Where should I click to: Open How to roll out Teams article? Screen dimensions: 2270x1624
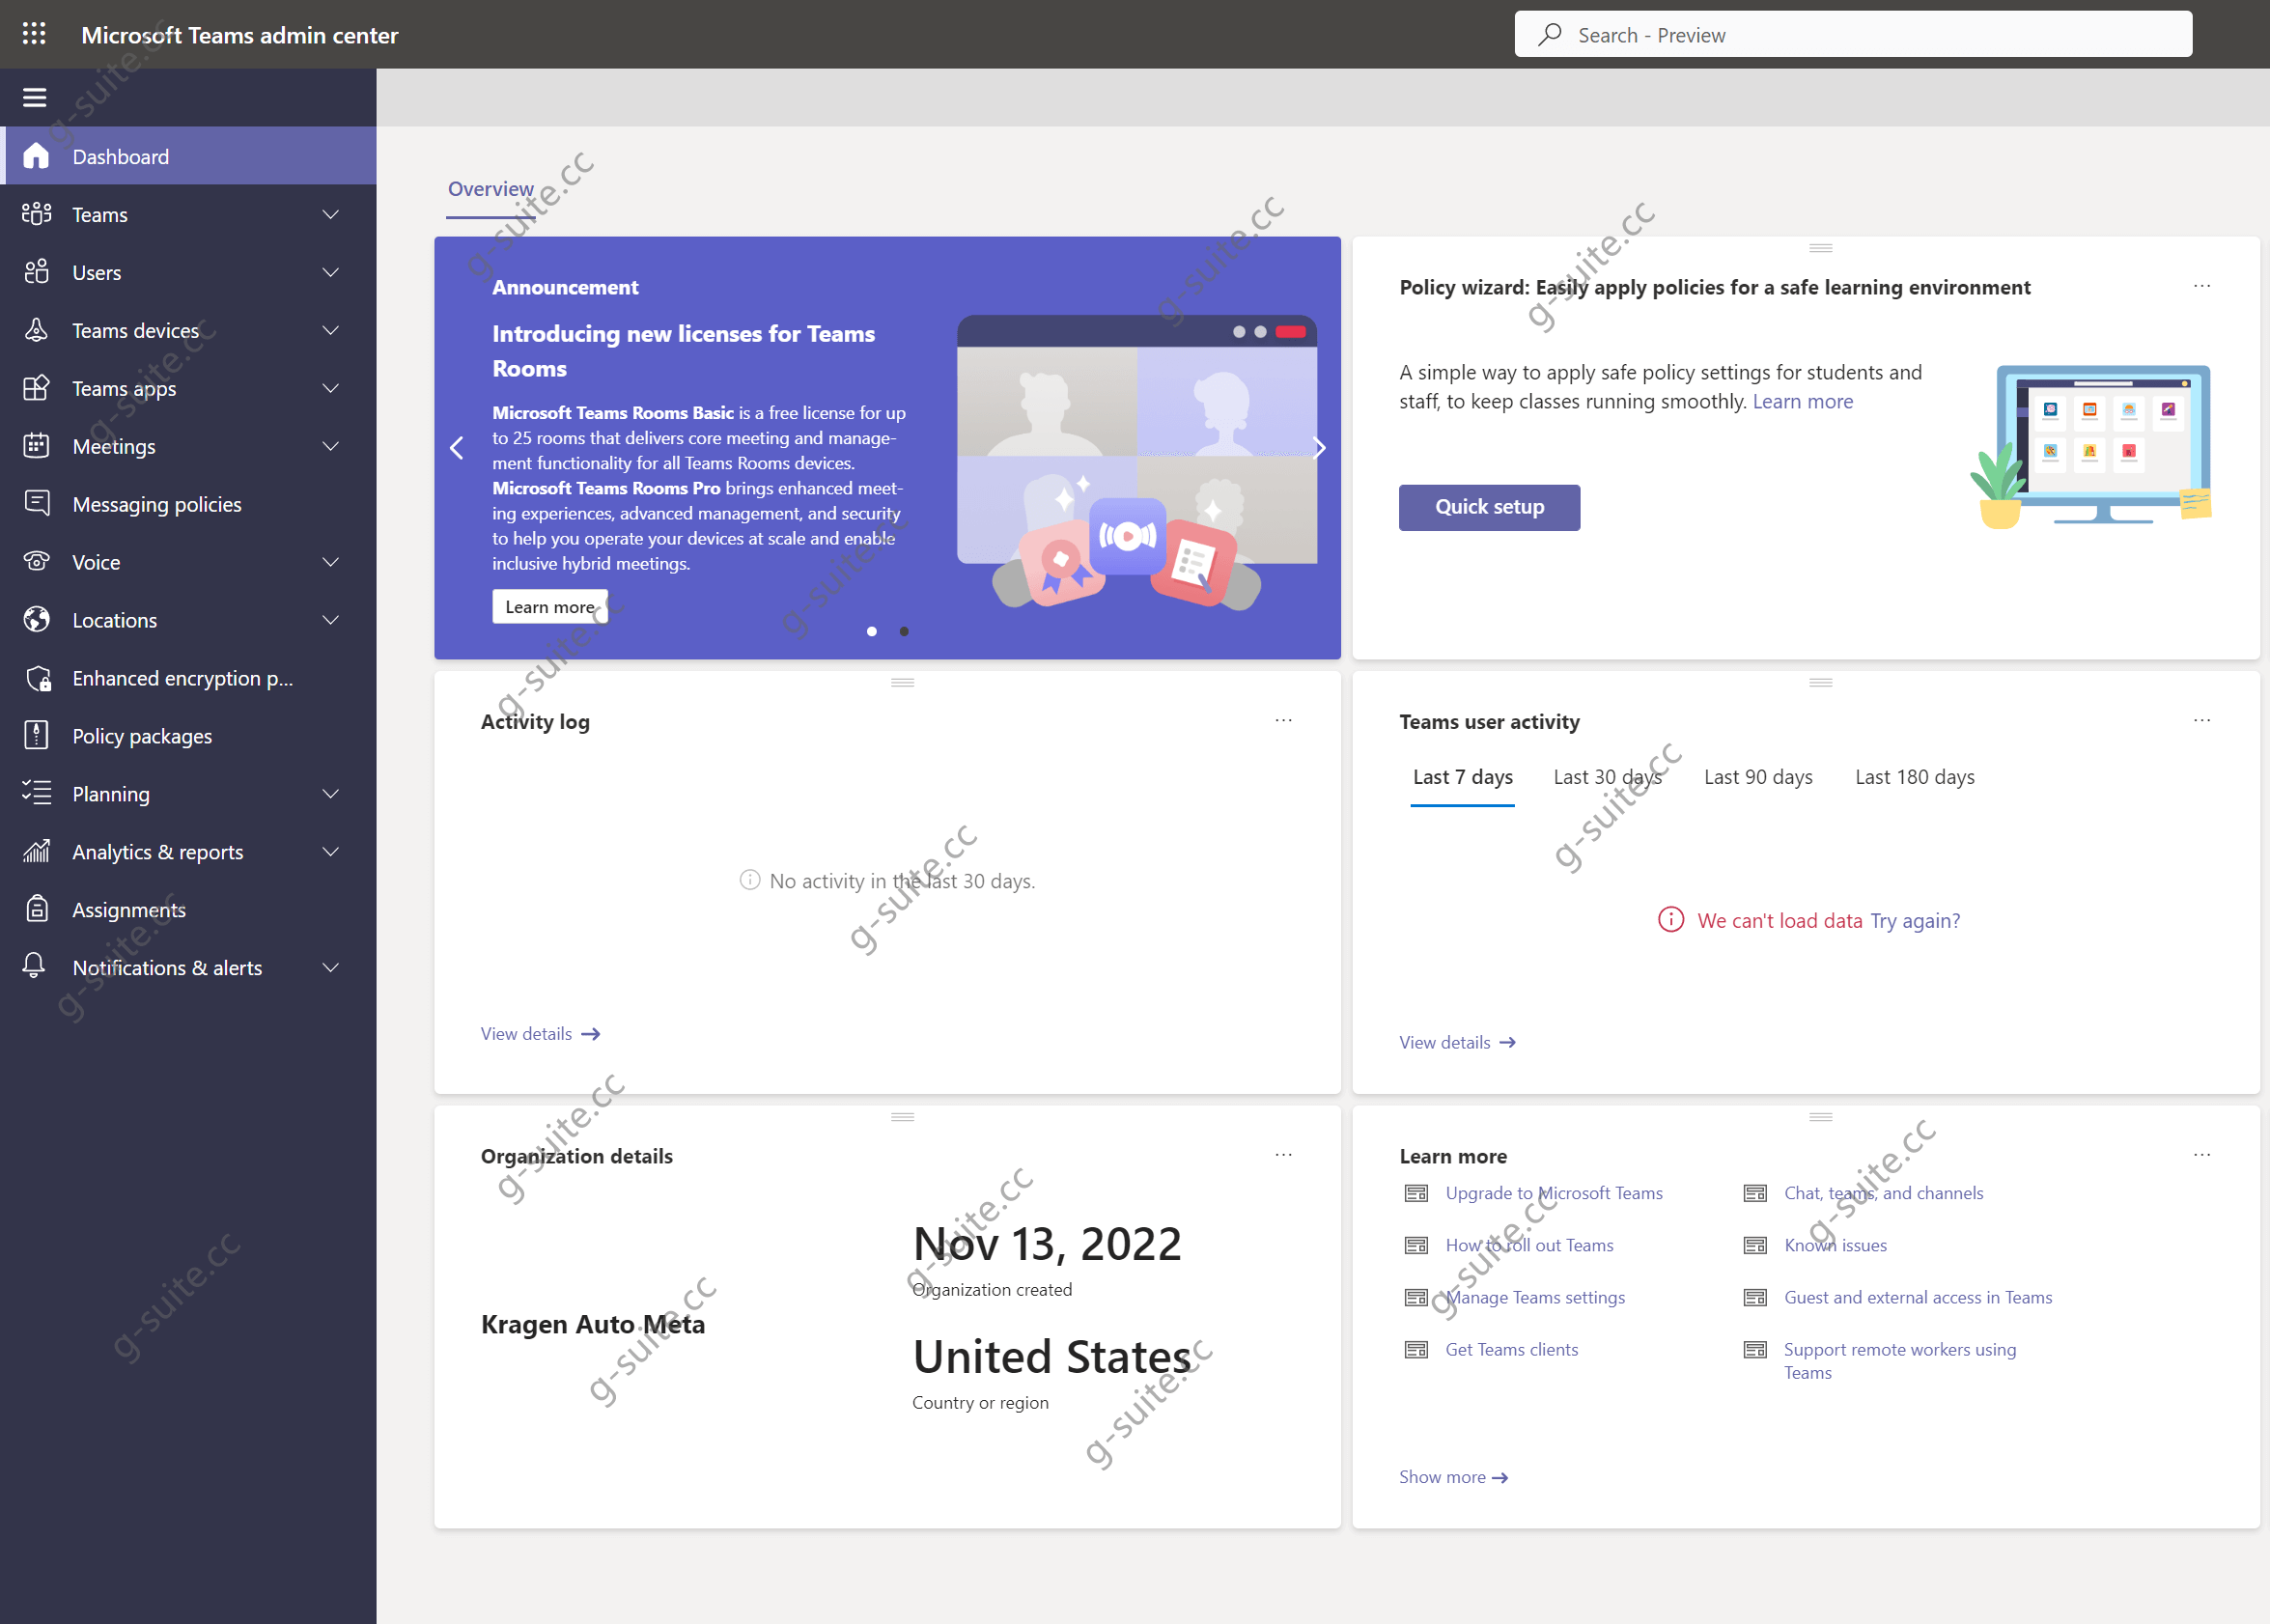1529,1245
